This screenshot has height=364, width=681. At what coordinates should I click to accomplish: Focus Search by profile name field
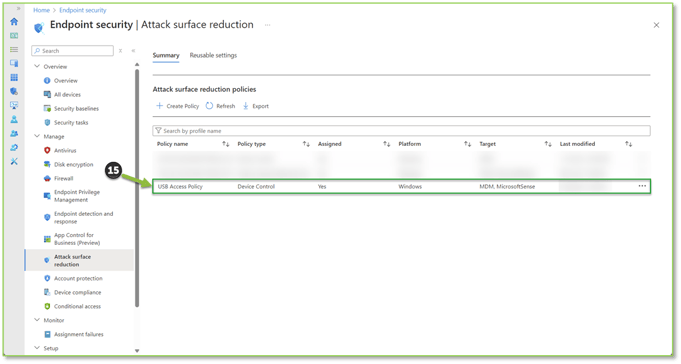coord(401,131)
